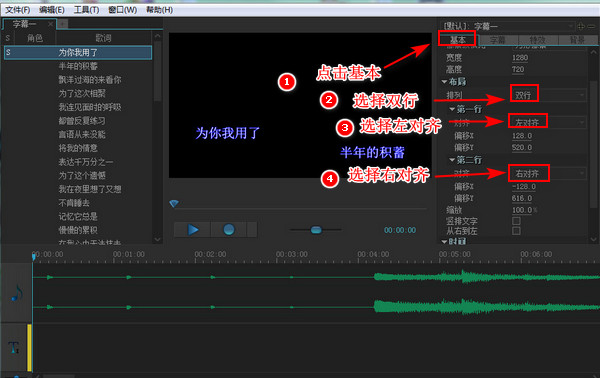
Task: Open the 文件(F) menu
Action: (x=18, y=10)
